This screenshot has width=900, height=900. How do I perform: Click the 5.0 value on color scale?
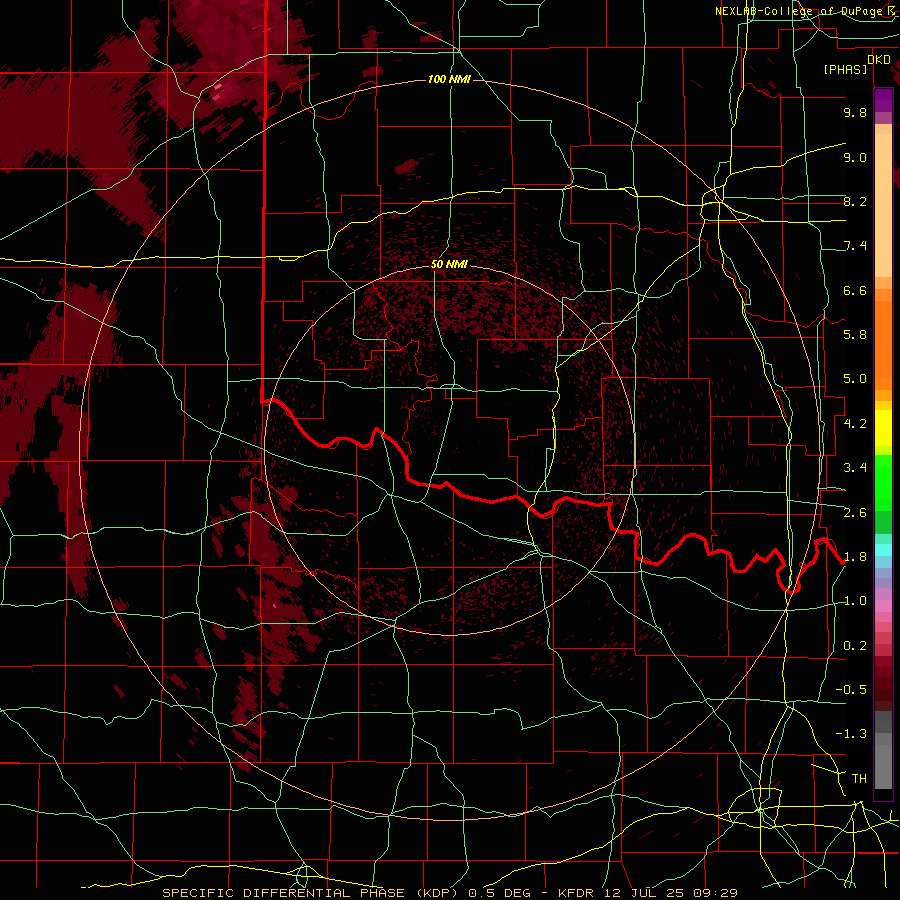point(855,379)
